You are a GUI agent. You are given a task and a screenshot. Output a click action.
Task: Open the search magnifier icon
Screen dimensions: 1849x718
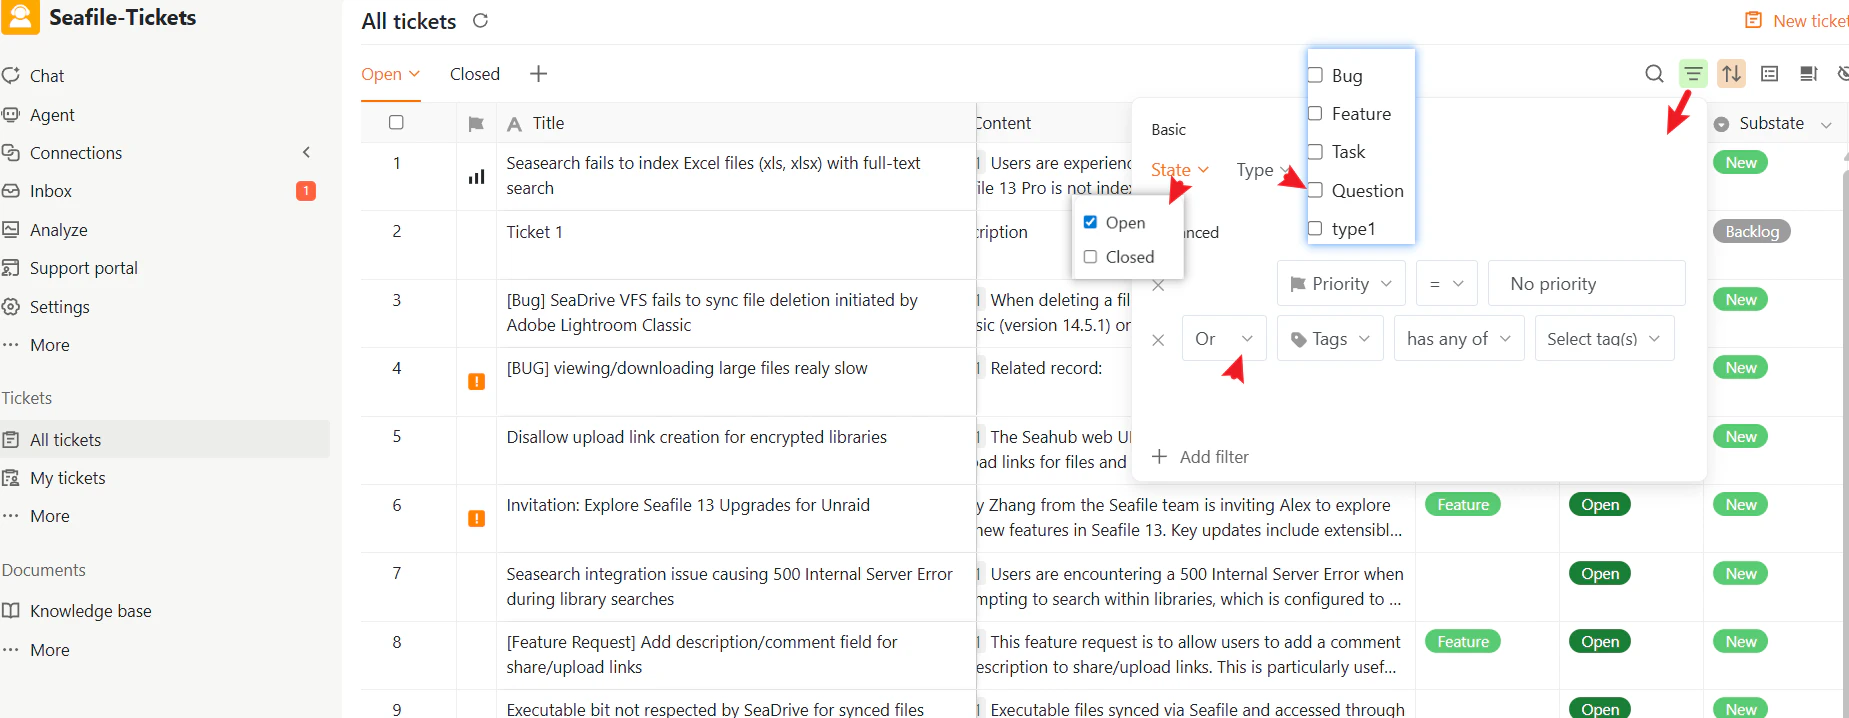[1654, 74]
